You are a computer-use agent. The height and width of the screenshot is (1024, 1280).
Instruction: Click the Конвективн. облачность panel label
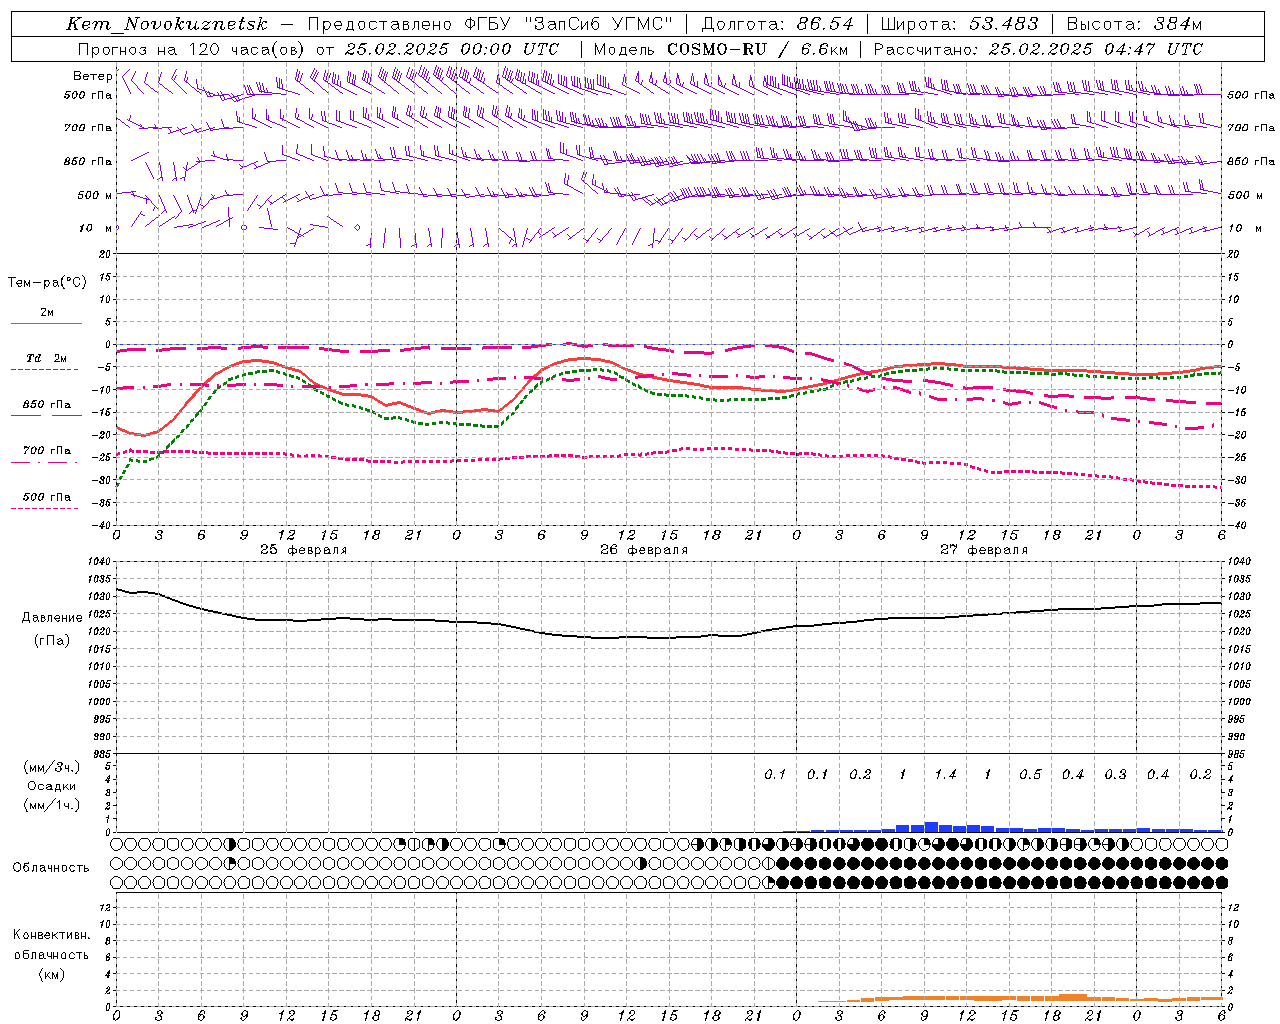[x=51, y=954]
